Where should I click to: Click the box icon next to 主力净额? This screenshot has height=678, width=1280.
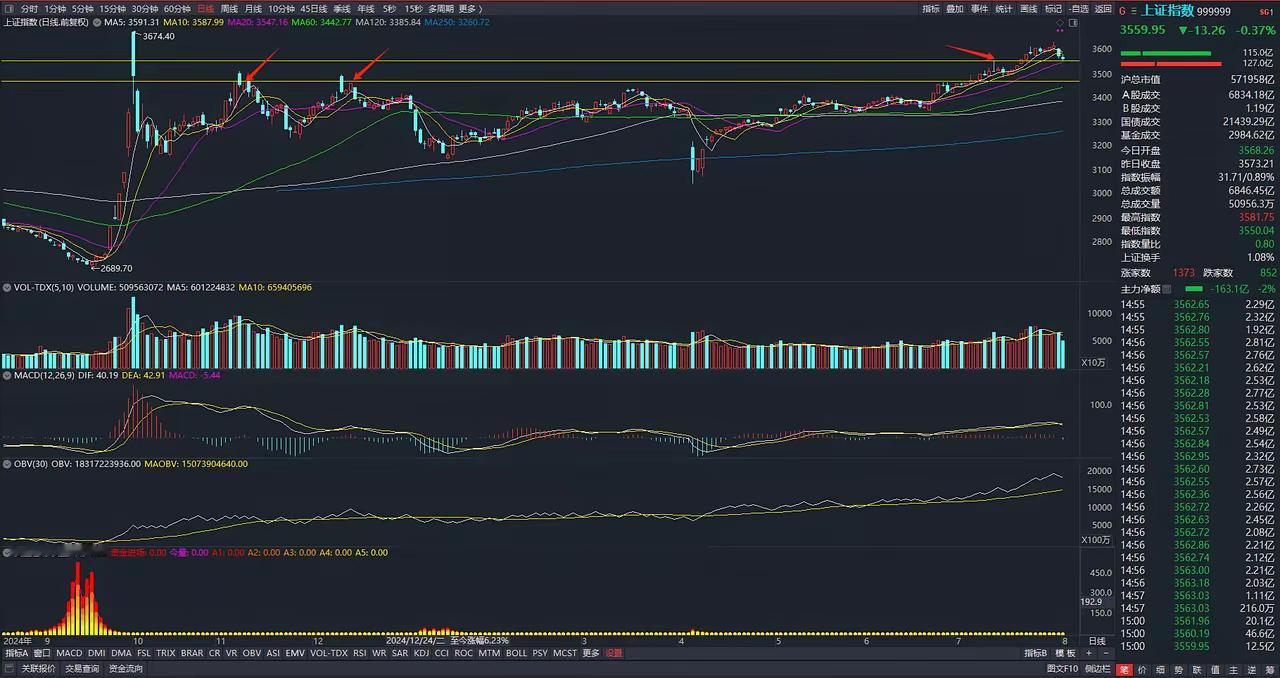1166,289
